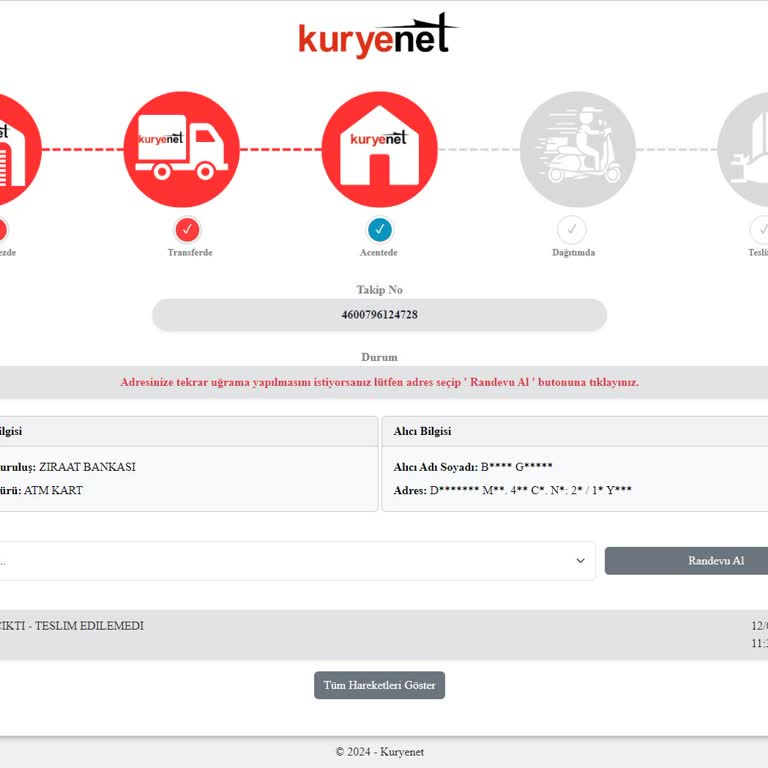Click the blue checkmark above Acentede
The image size is (768, 768).
pos(380,229)
